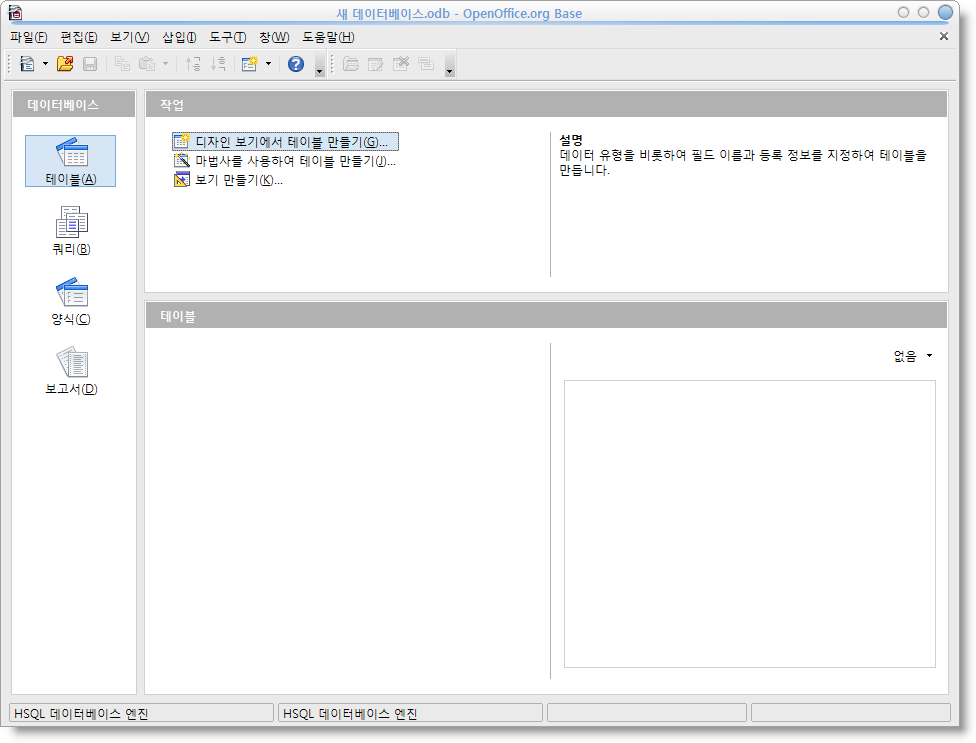Open the 창 menu
Screen dimensions: 976x743
(274, 37)
